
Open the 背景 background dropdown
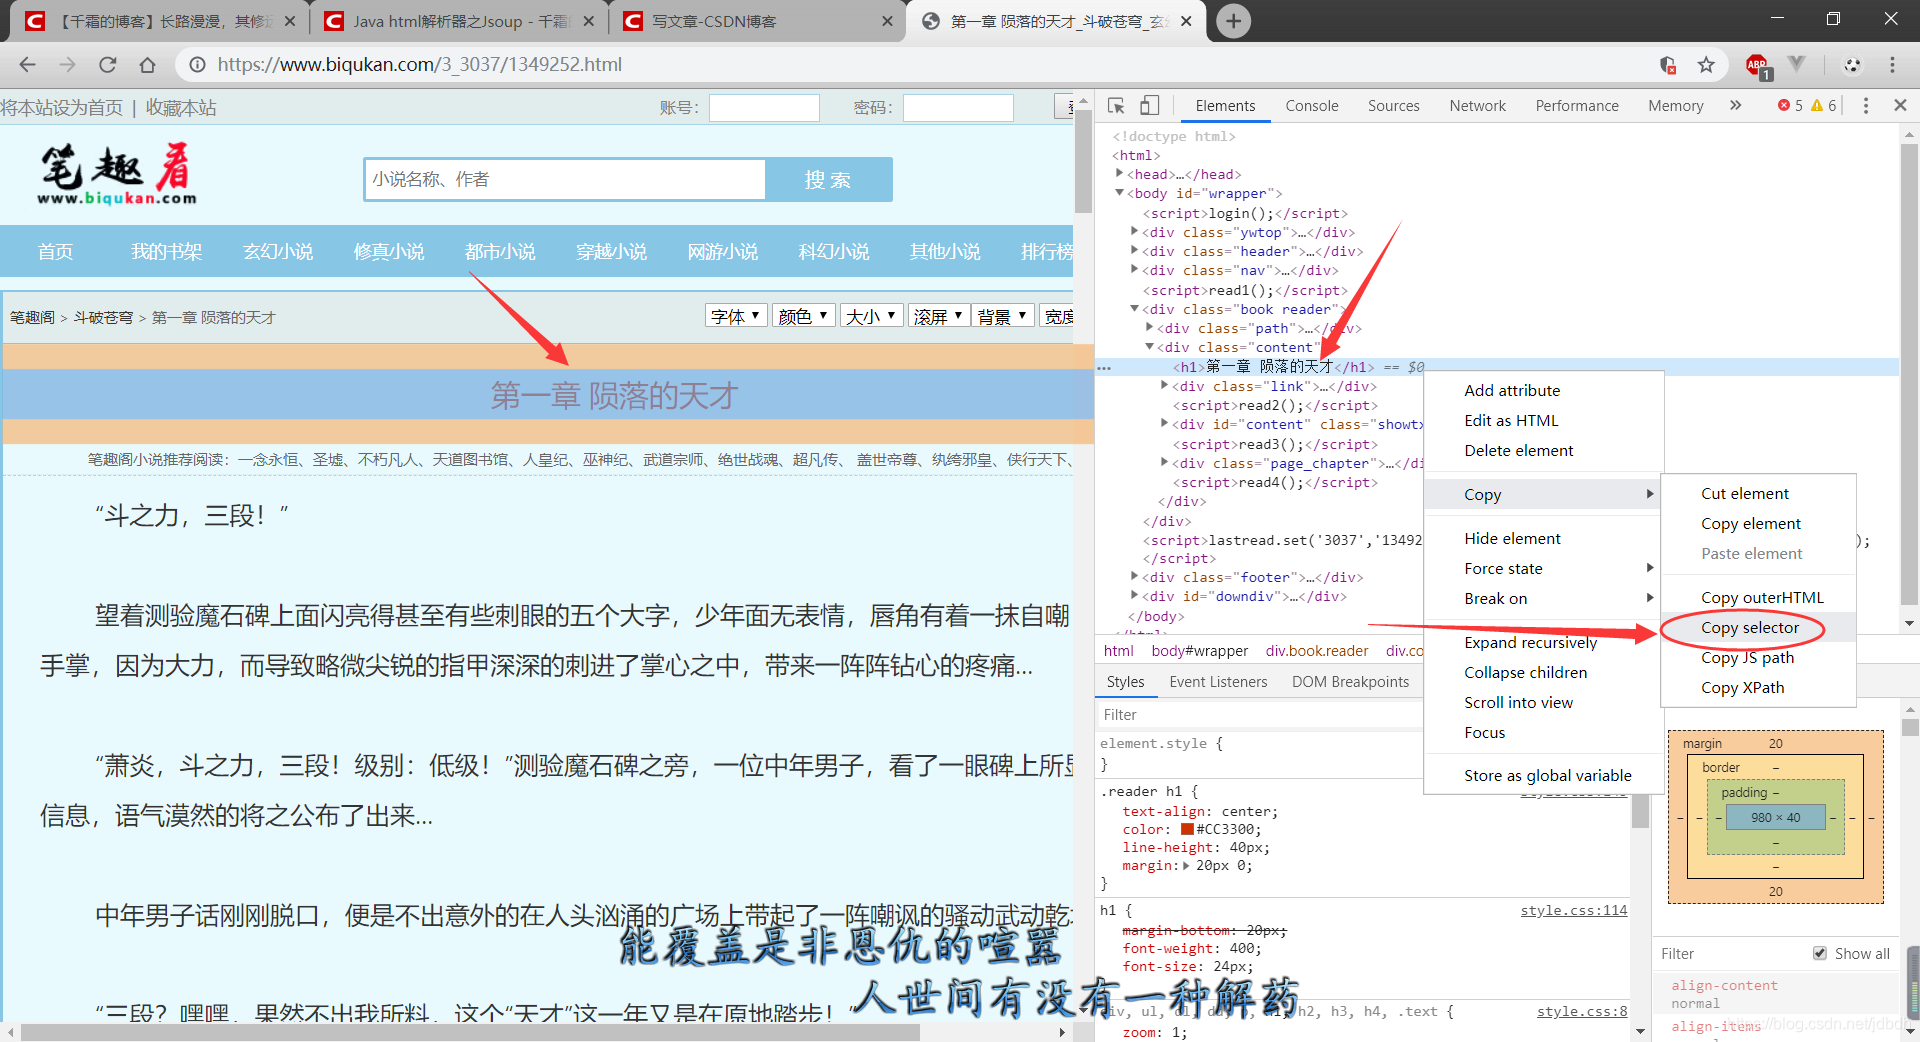point(1003,316)
